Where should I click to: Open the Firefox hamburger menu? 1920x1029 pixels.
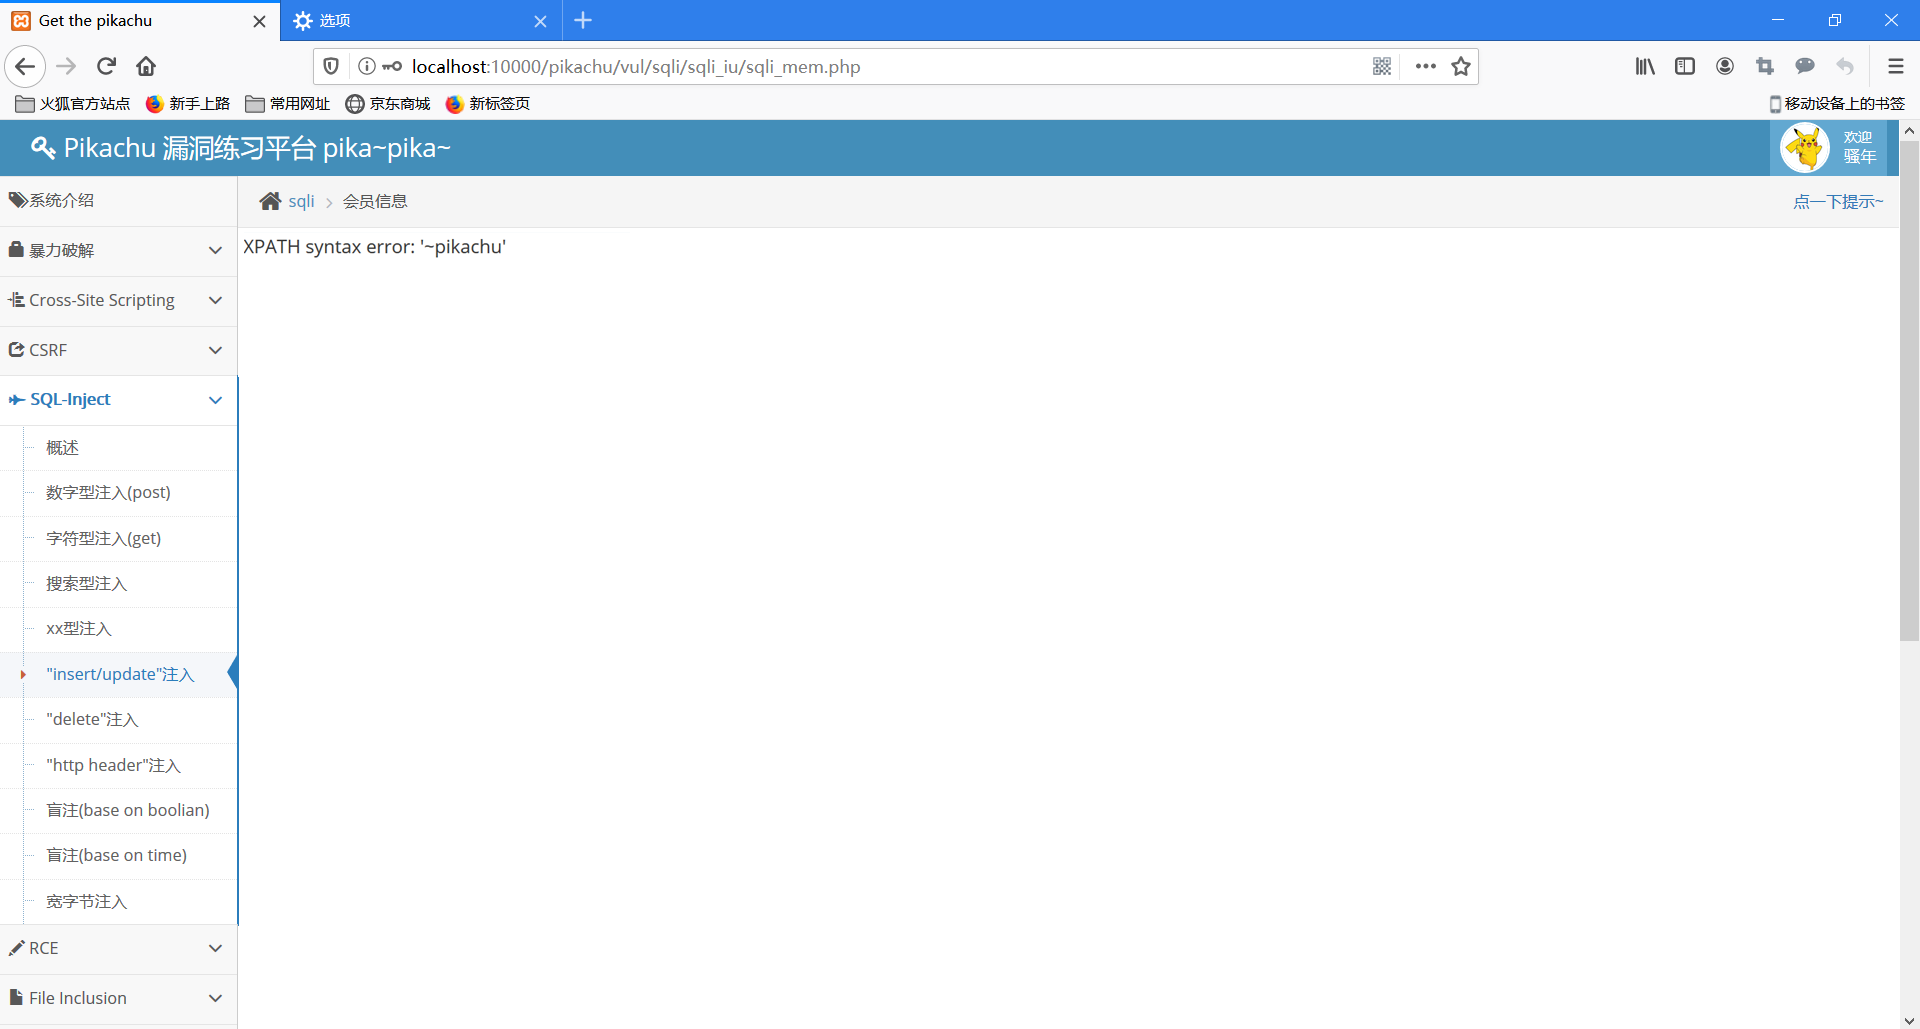1895,66
